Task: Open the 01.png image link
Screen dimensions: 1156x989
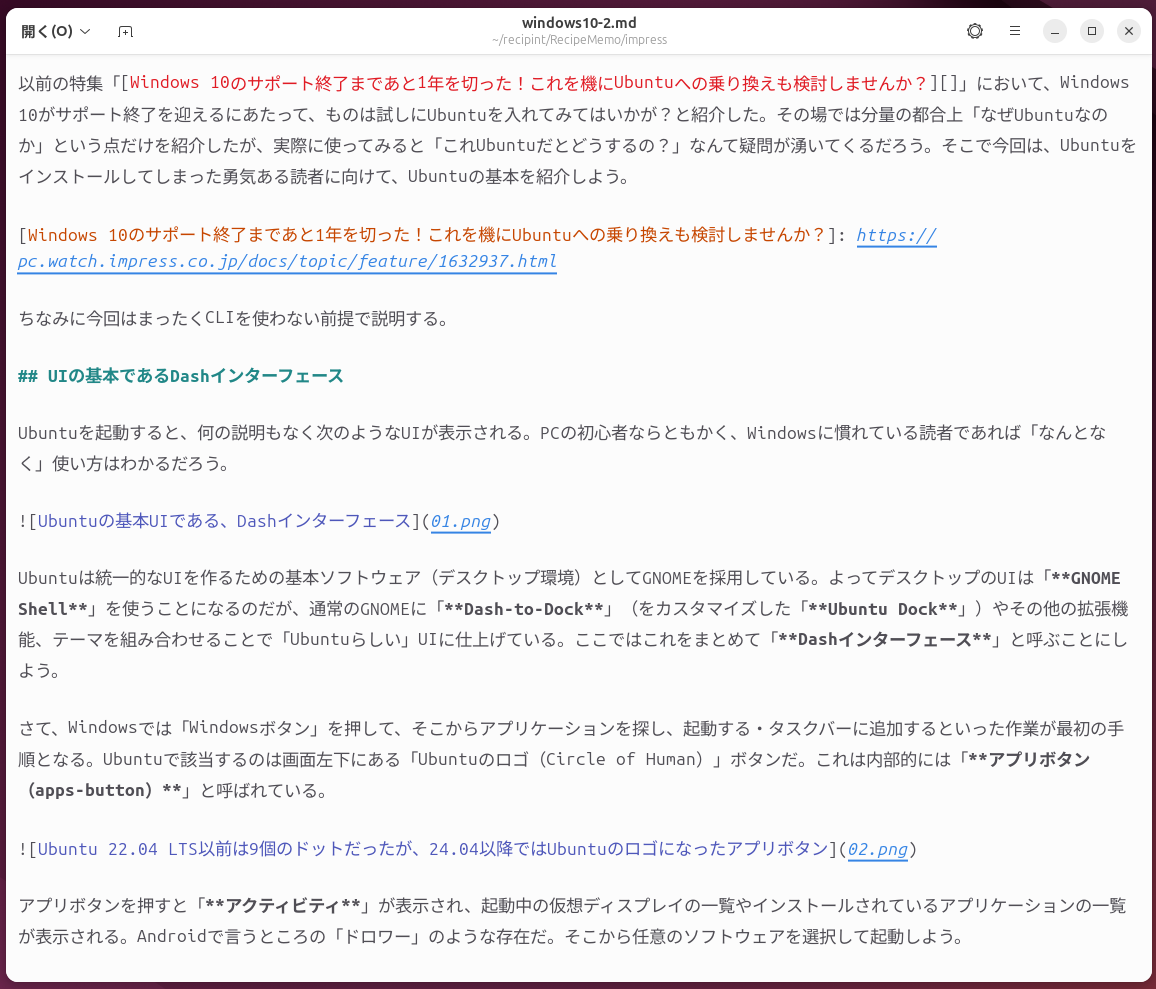Action: (x=460, y=521)
